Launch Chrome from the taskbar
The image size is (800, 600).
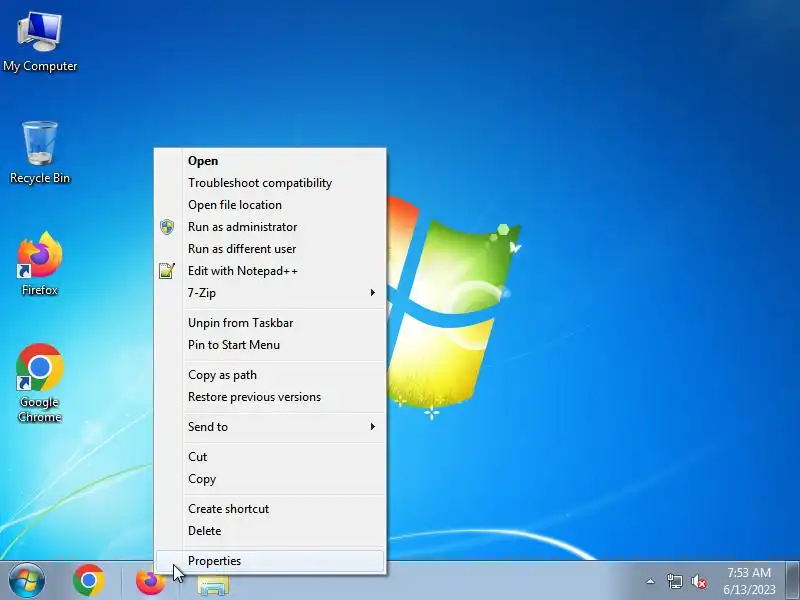pos(89,581)
